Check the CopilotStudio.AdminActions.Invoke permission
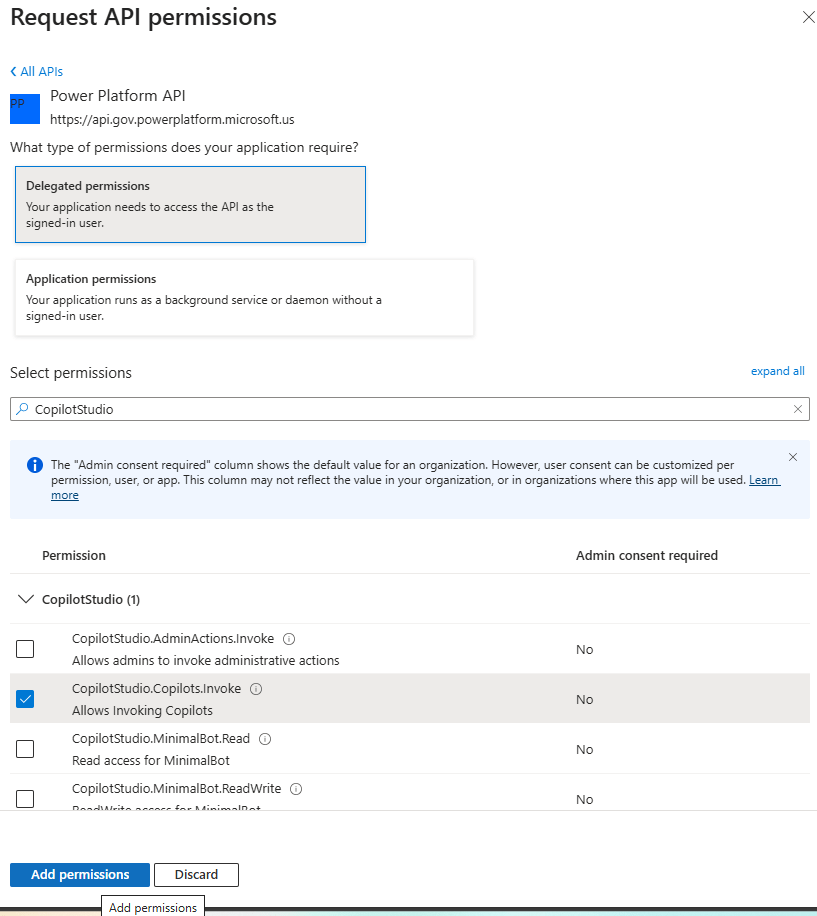 point(25,649)
